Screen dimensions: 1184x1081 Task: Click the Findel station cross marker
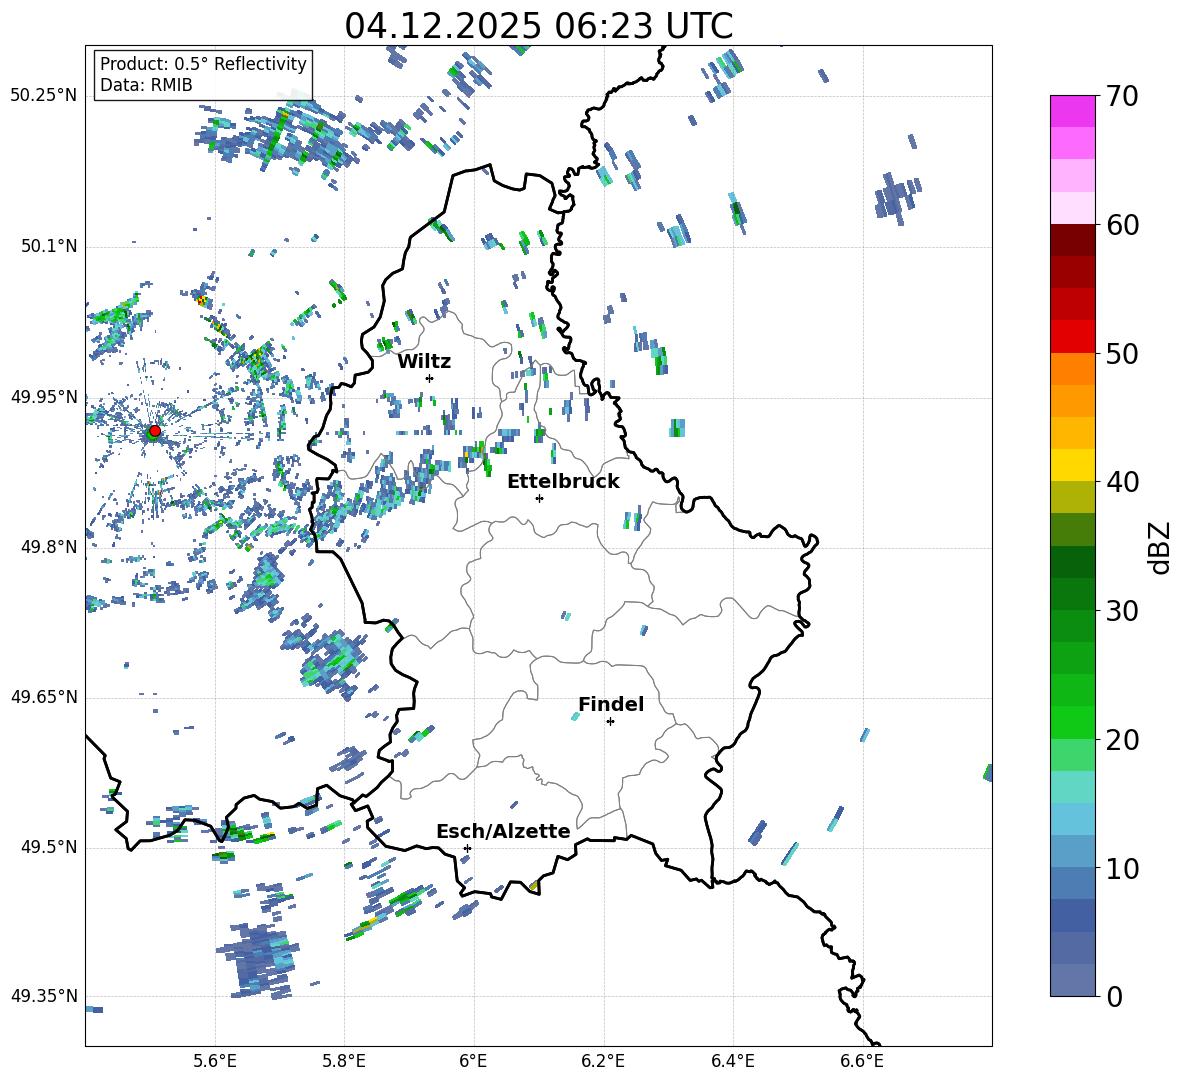coord(610,721)
